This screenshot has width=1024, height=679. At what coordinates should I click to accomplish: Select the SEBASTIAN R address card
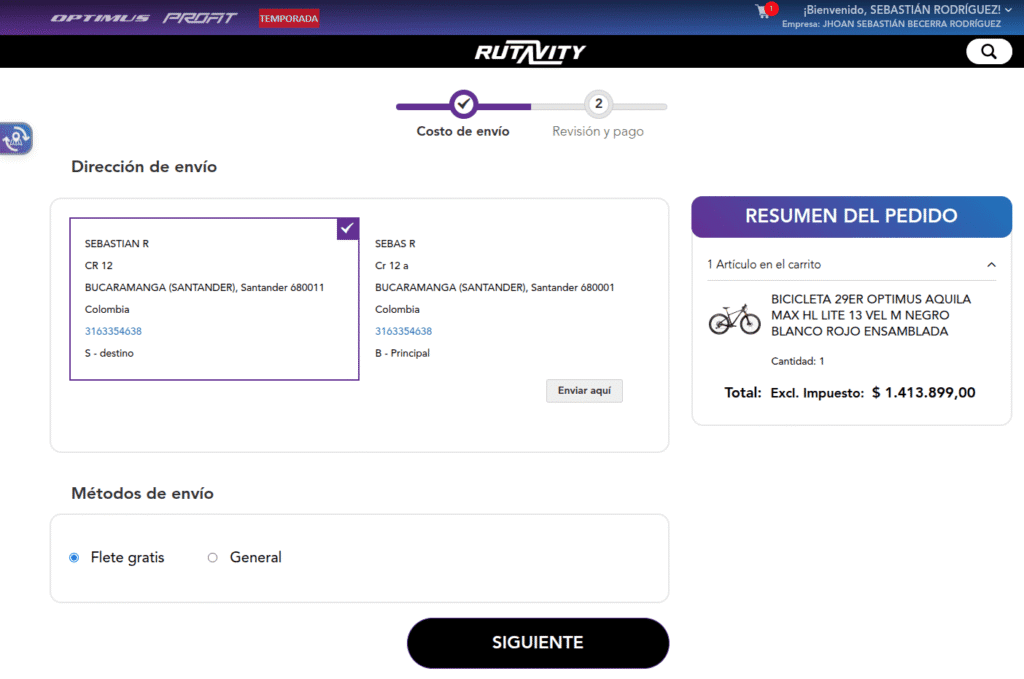[x=213, y=299]
